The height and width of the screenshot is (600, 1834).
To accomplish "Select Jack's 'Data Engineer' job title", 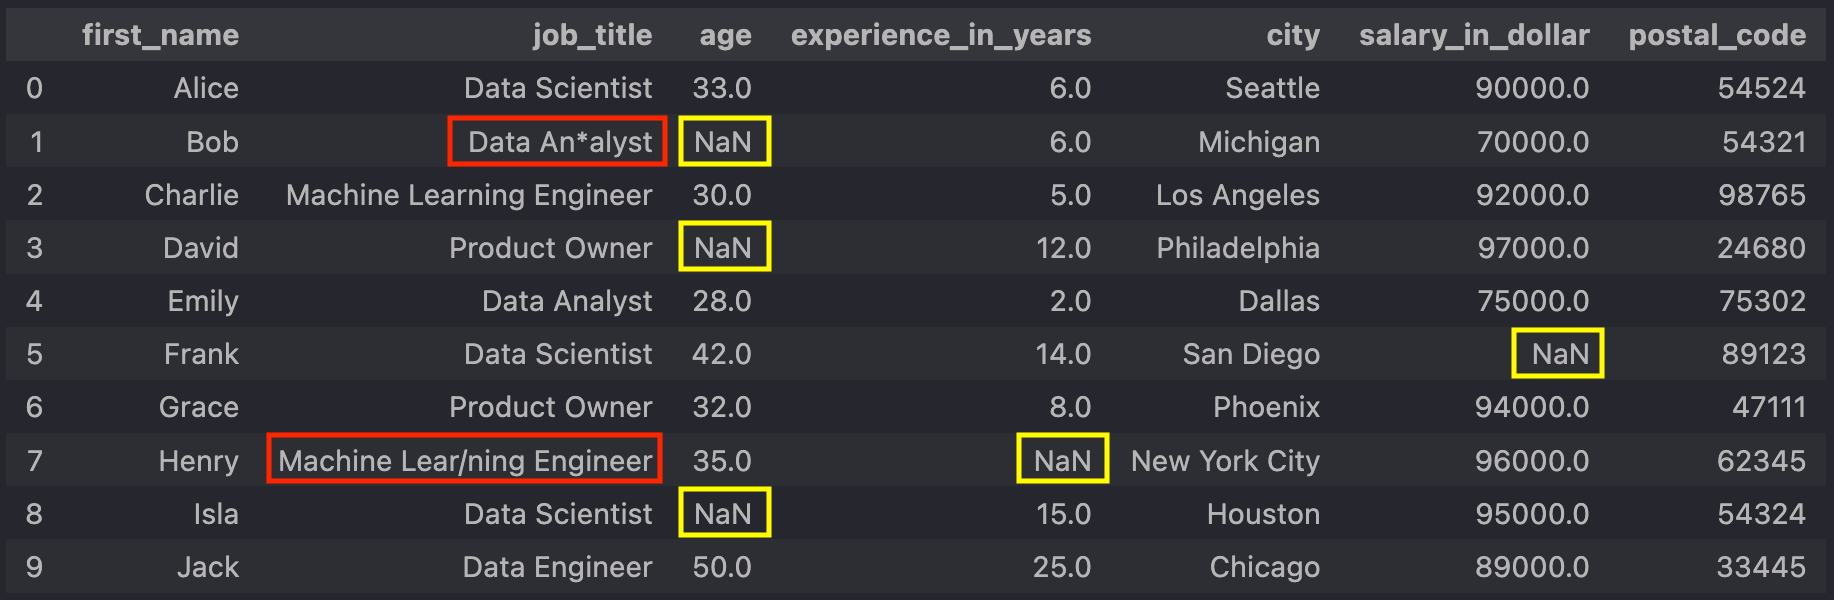I will [x=557, y=567].
